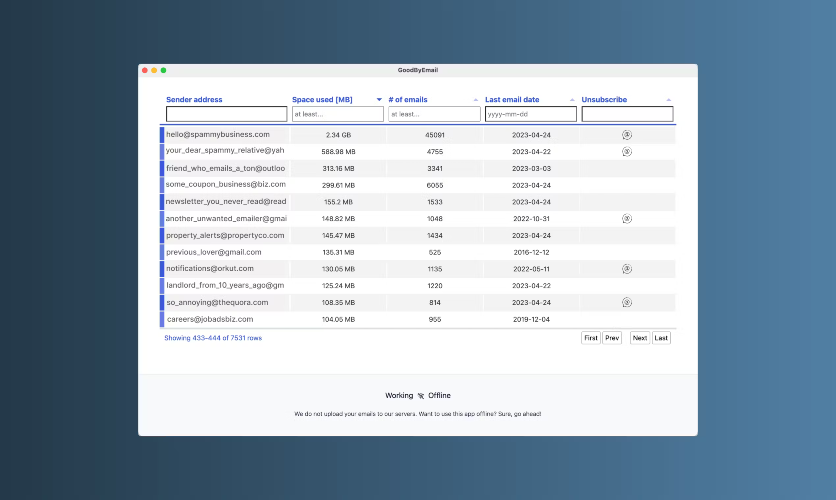Click sort arrow in Unsubscribe column header
Screen dimensions: 836x500
pyautogui.click(x=669, y=100)
